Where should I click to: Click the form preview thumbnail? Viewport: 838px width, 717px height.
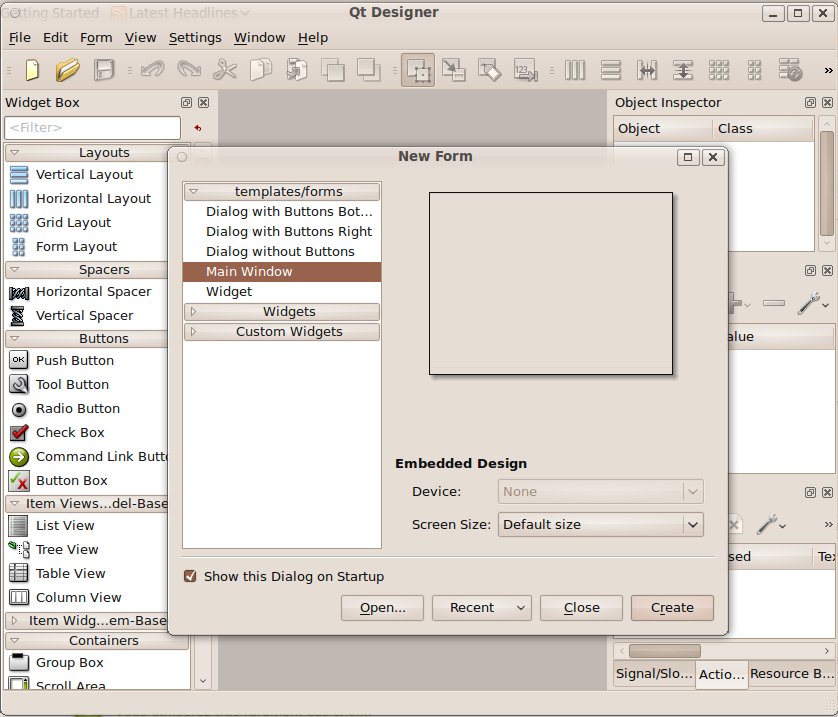tap(551, 284)
